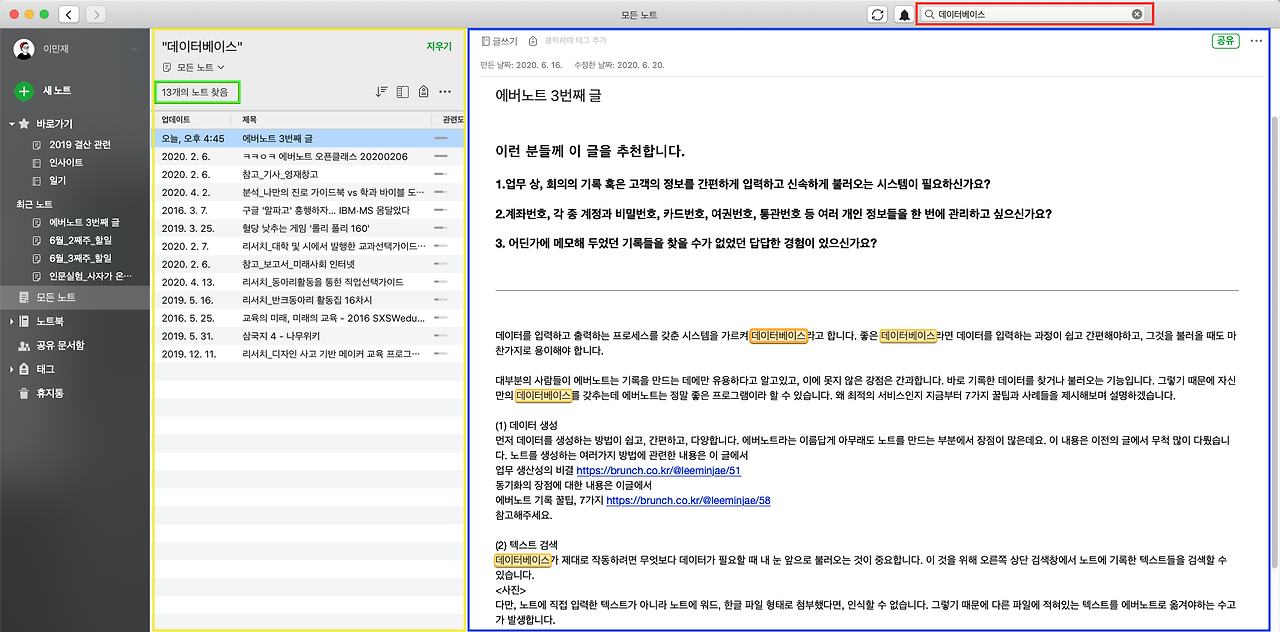Open the account dropdown chevron next to 이민재

(x=135, y=49)
